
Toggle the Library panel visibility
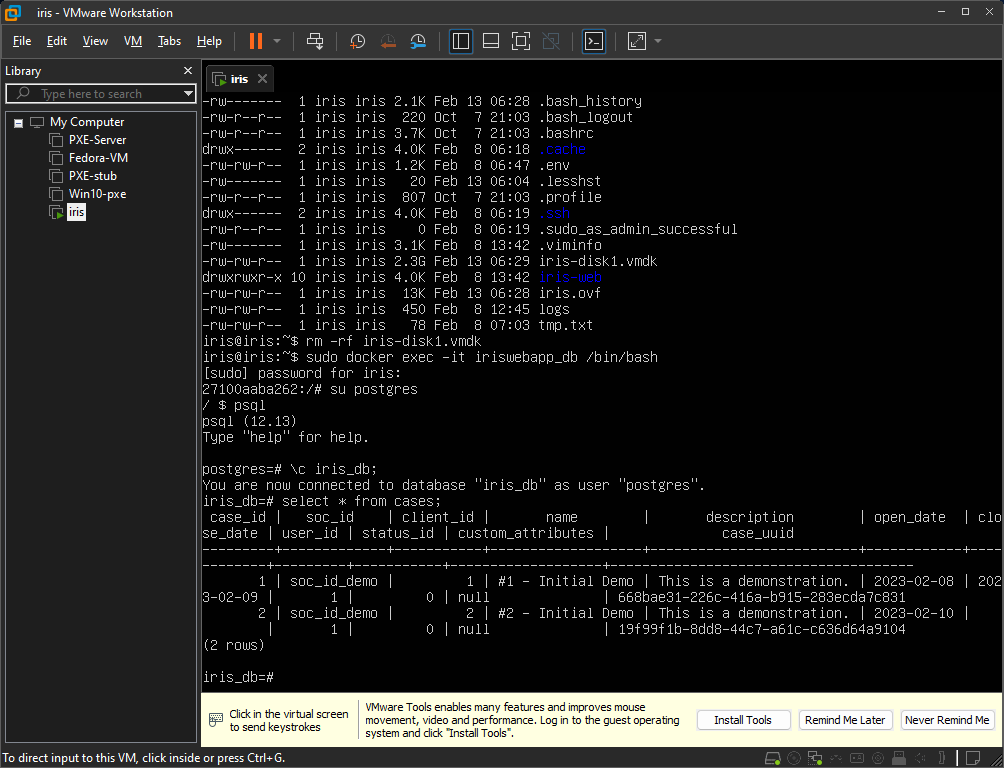coord(461,41)
